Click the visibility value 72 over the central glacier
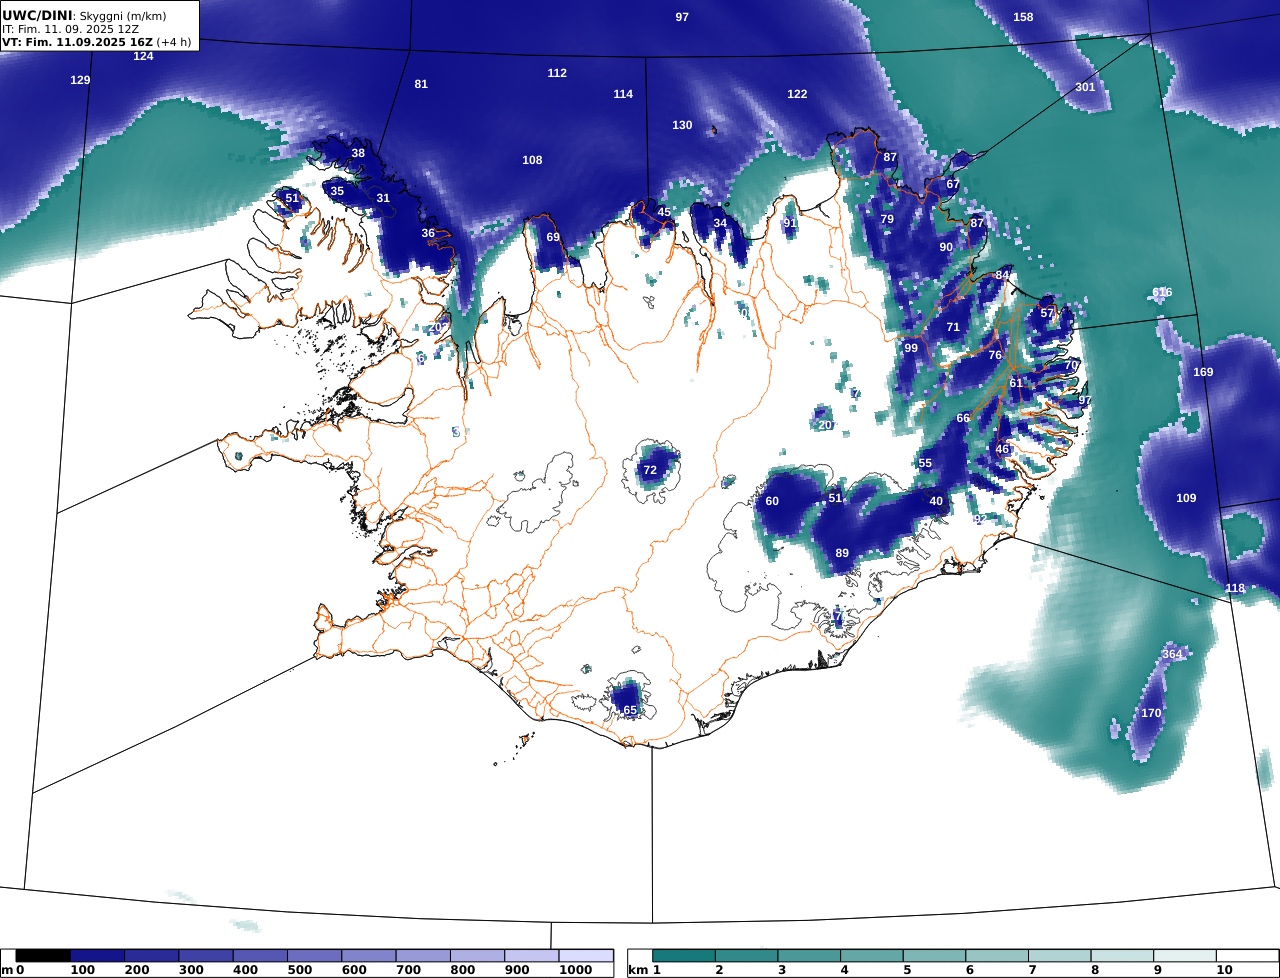This screenshot has width=1280, height=978. (x=650, y=470)
